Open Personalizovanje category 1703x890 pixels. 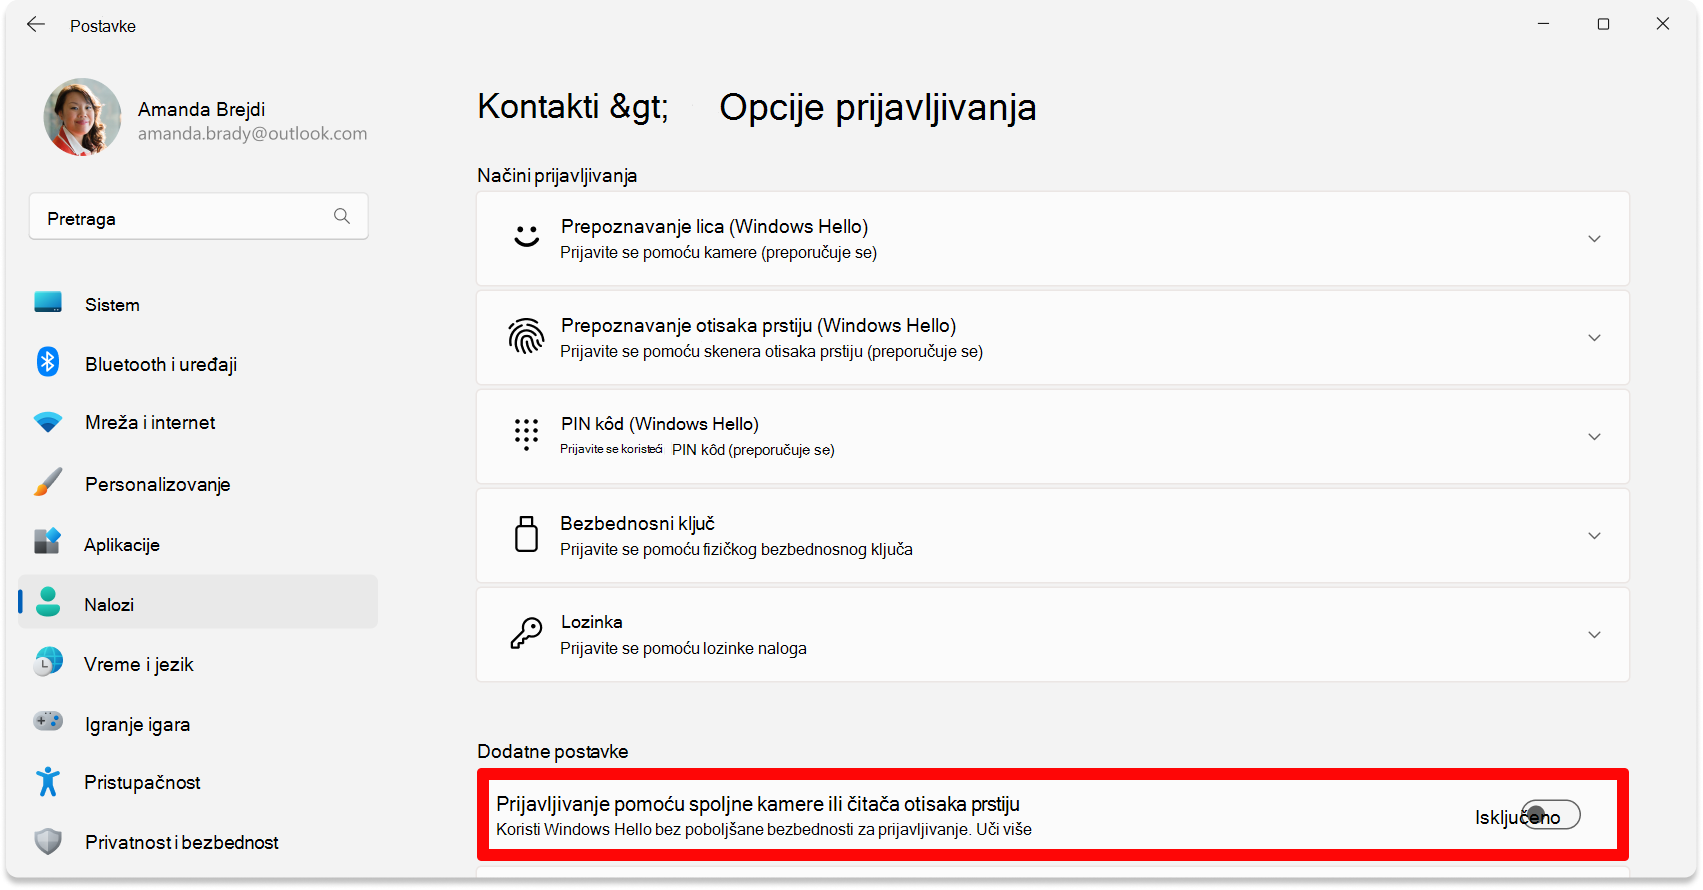tap(198, 484)
